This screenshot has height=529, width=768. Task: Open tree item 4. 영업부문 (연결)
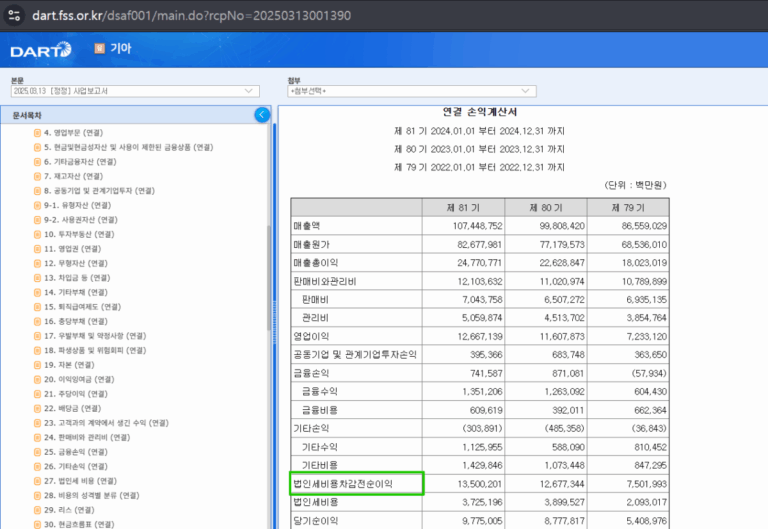73,133
